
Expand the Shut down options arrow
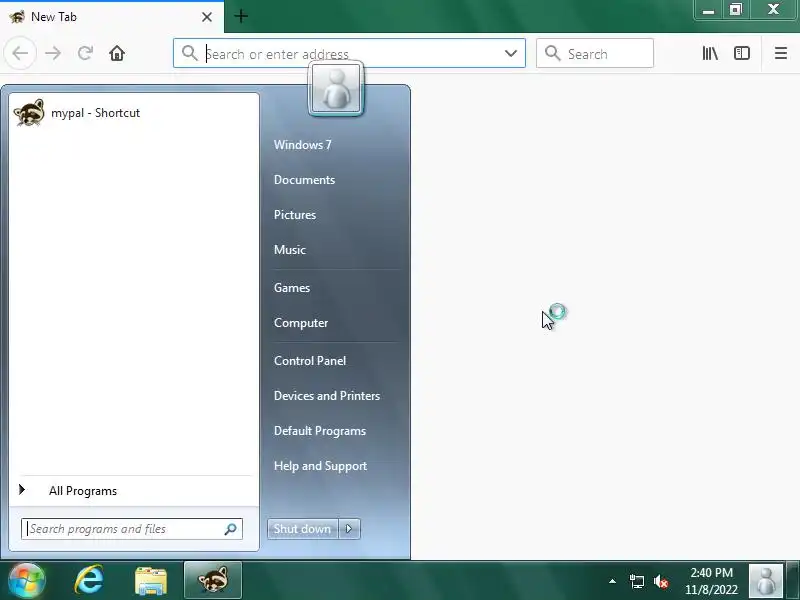coord(349,529)
